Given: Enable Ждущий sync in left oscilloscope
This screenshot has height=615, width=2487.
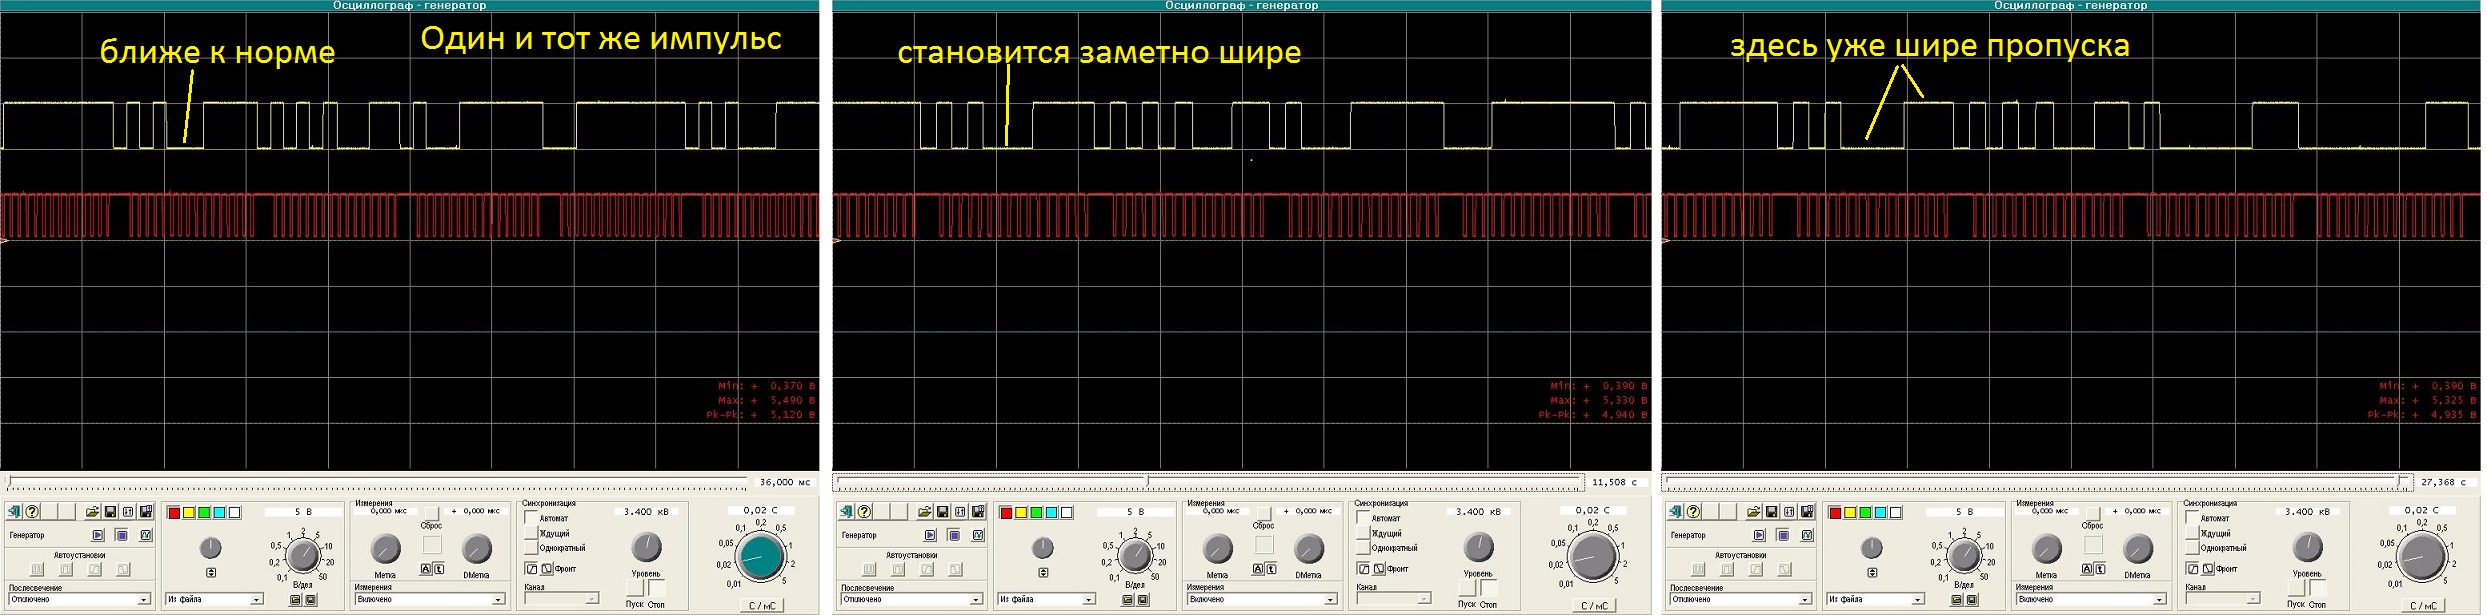Looking at the screenshot, I should click(531, 533).
